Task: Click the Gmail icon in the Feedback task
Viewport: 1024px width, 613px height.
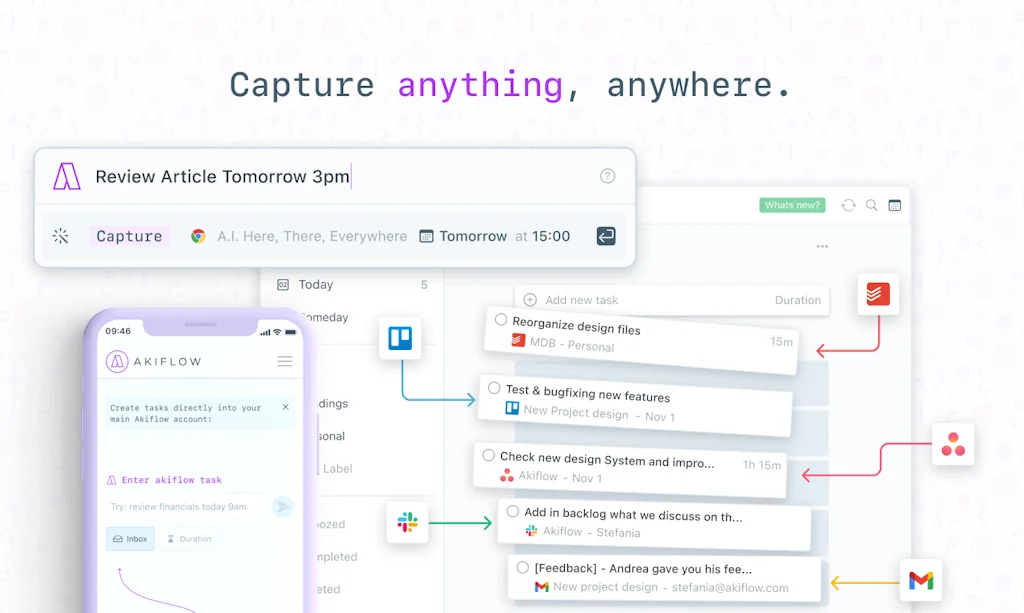Action: (x=541, y=587)
